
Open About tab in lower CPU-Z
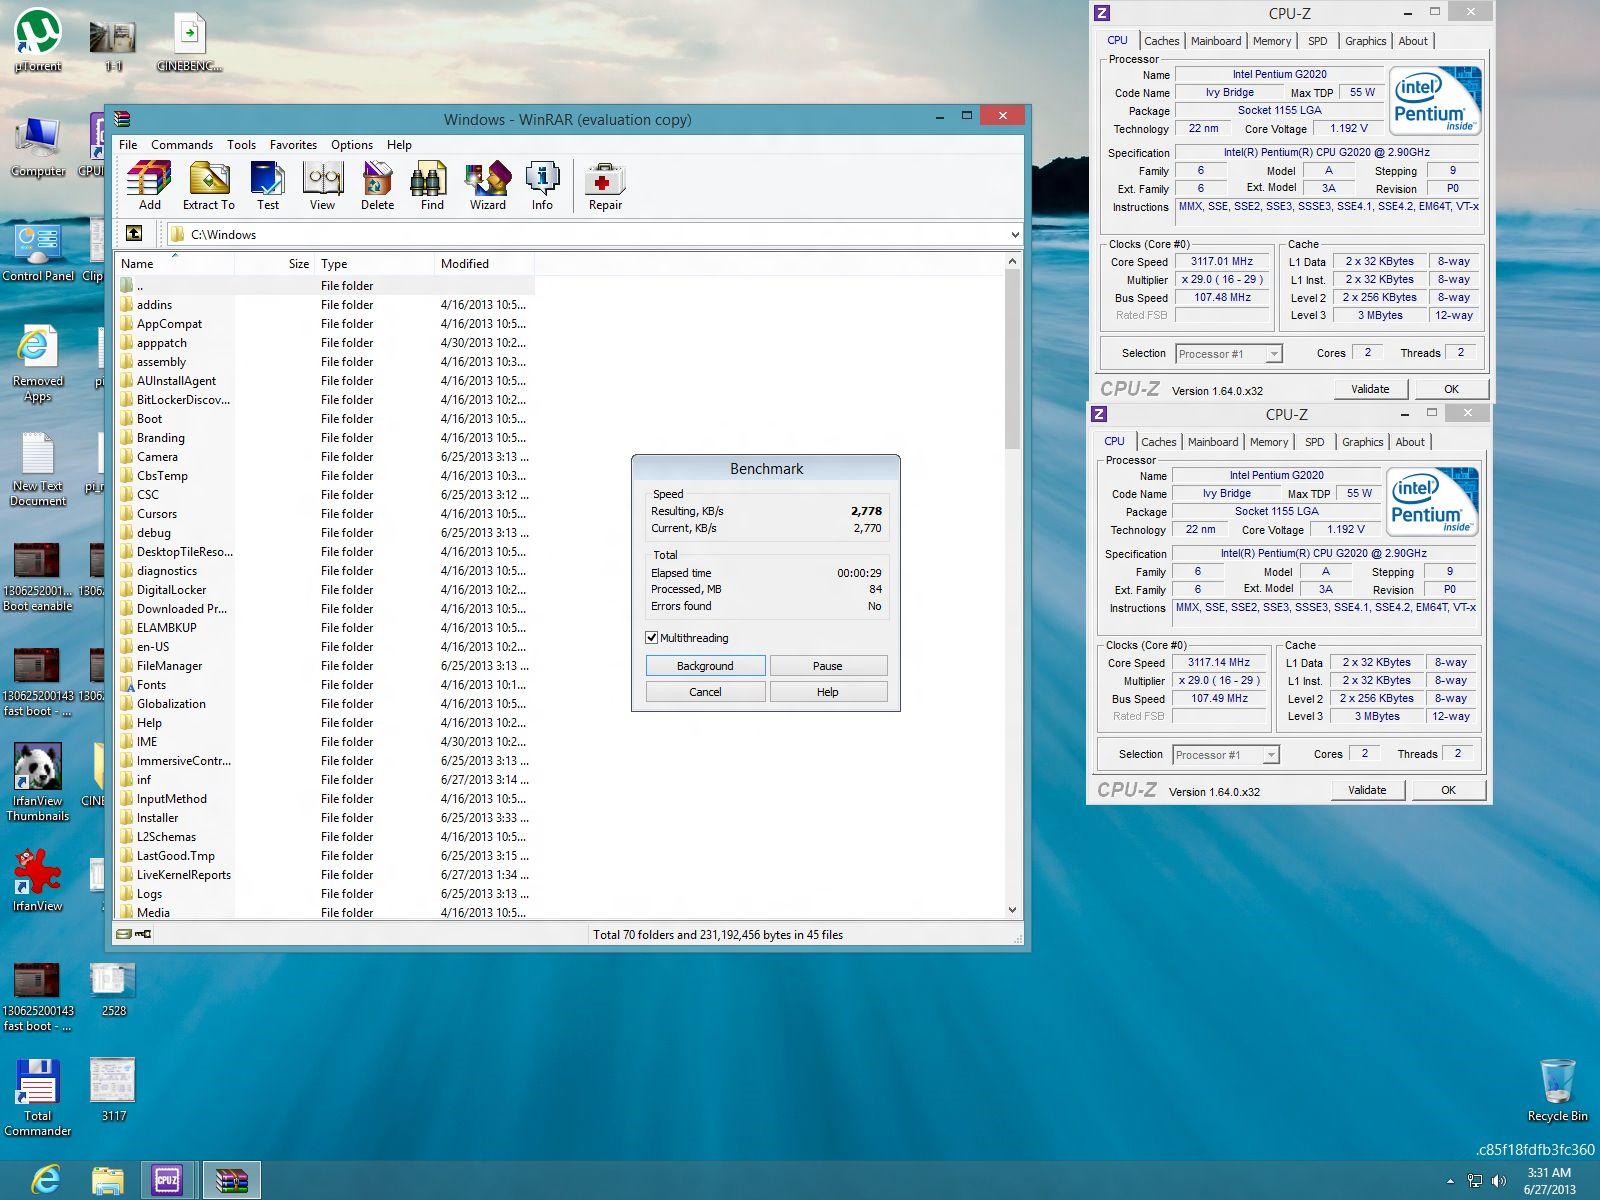1410,442
